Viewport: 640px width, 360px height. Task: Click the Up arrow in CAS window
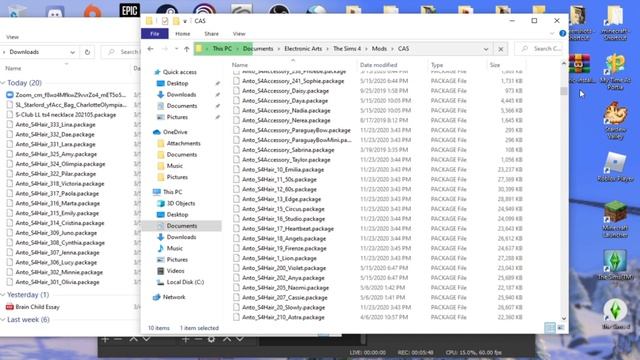187,49
